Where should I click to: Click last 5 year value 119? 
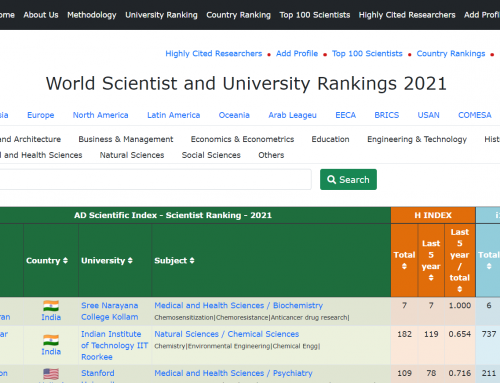[x=431, y=334]
